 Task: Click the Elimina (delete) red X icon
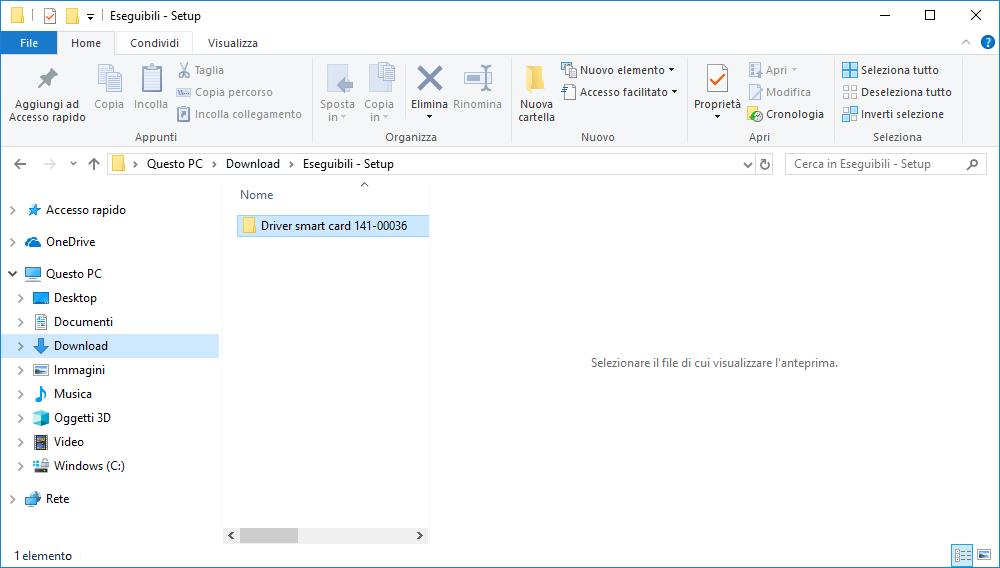(x=430, y=79)
